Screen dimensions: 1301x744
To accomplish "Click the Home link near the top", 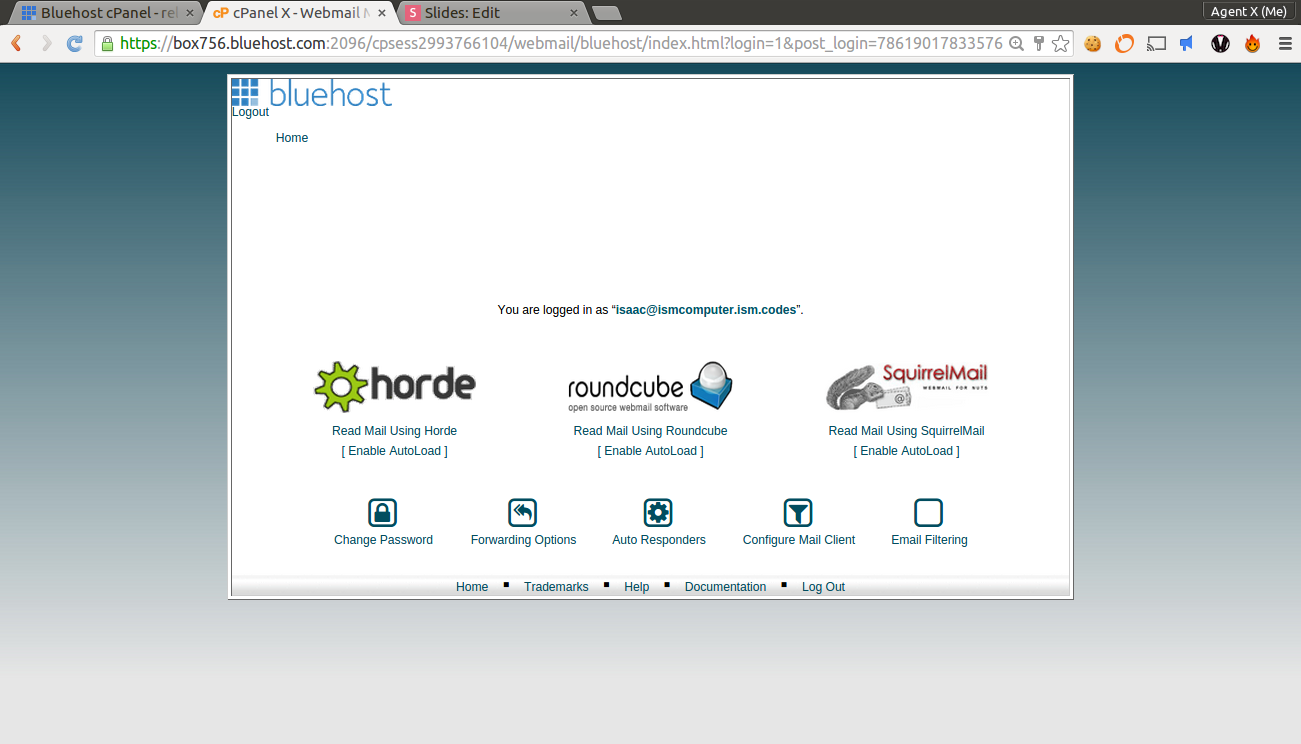I will (292, 138).
